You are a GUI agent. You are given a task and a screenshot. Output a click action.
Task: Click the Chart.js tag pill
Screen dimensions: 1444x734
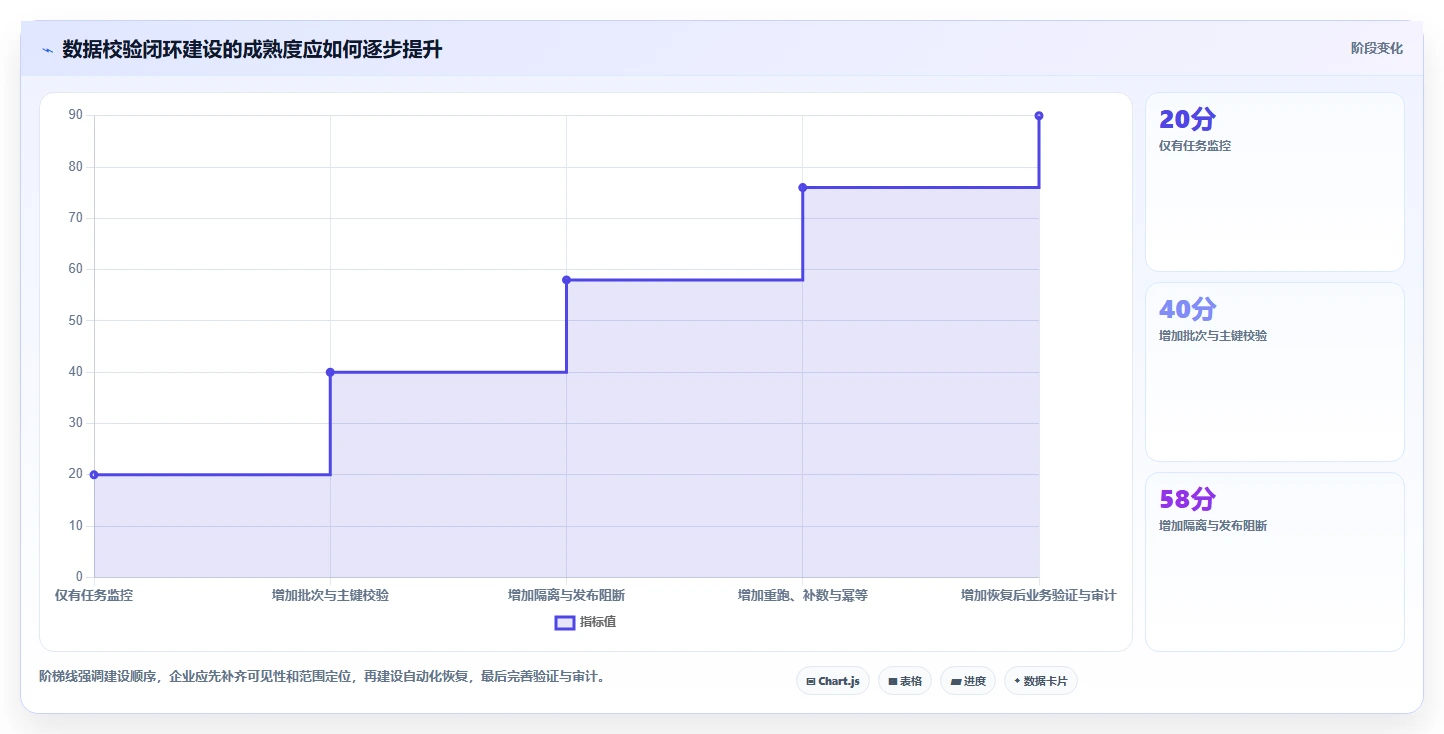tap(833, 681)
